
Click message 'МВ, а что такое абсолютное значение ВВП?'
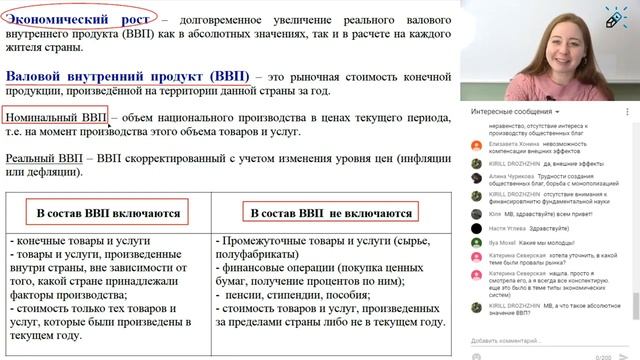tap(554, 309)
